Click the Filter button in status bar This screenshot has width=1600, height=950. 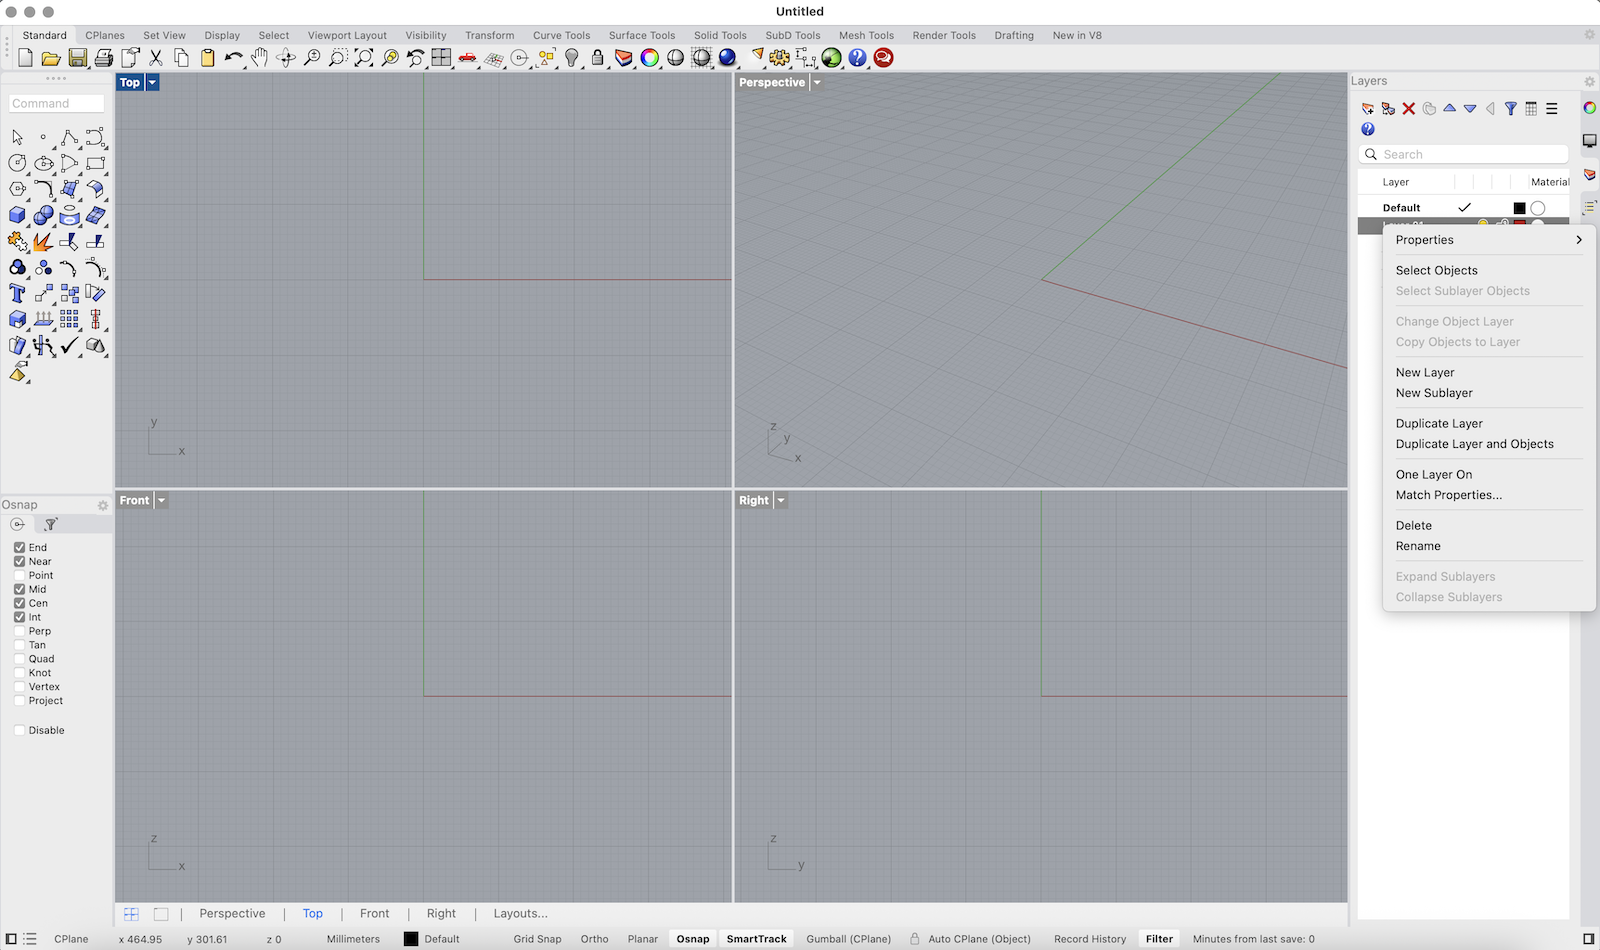point(1159,939)
